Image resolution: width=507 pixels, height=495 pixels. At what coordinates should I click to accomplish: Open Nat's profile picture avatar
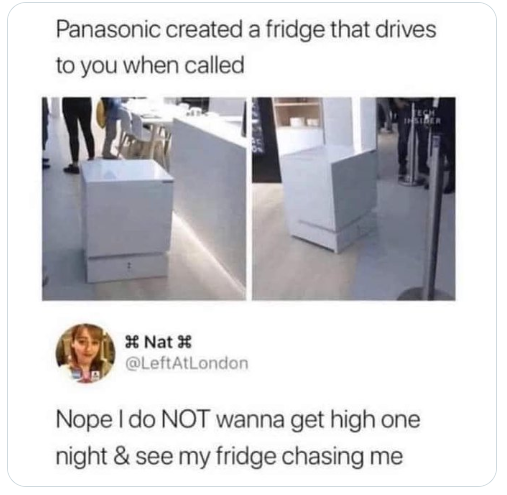(x=85, y=353)
